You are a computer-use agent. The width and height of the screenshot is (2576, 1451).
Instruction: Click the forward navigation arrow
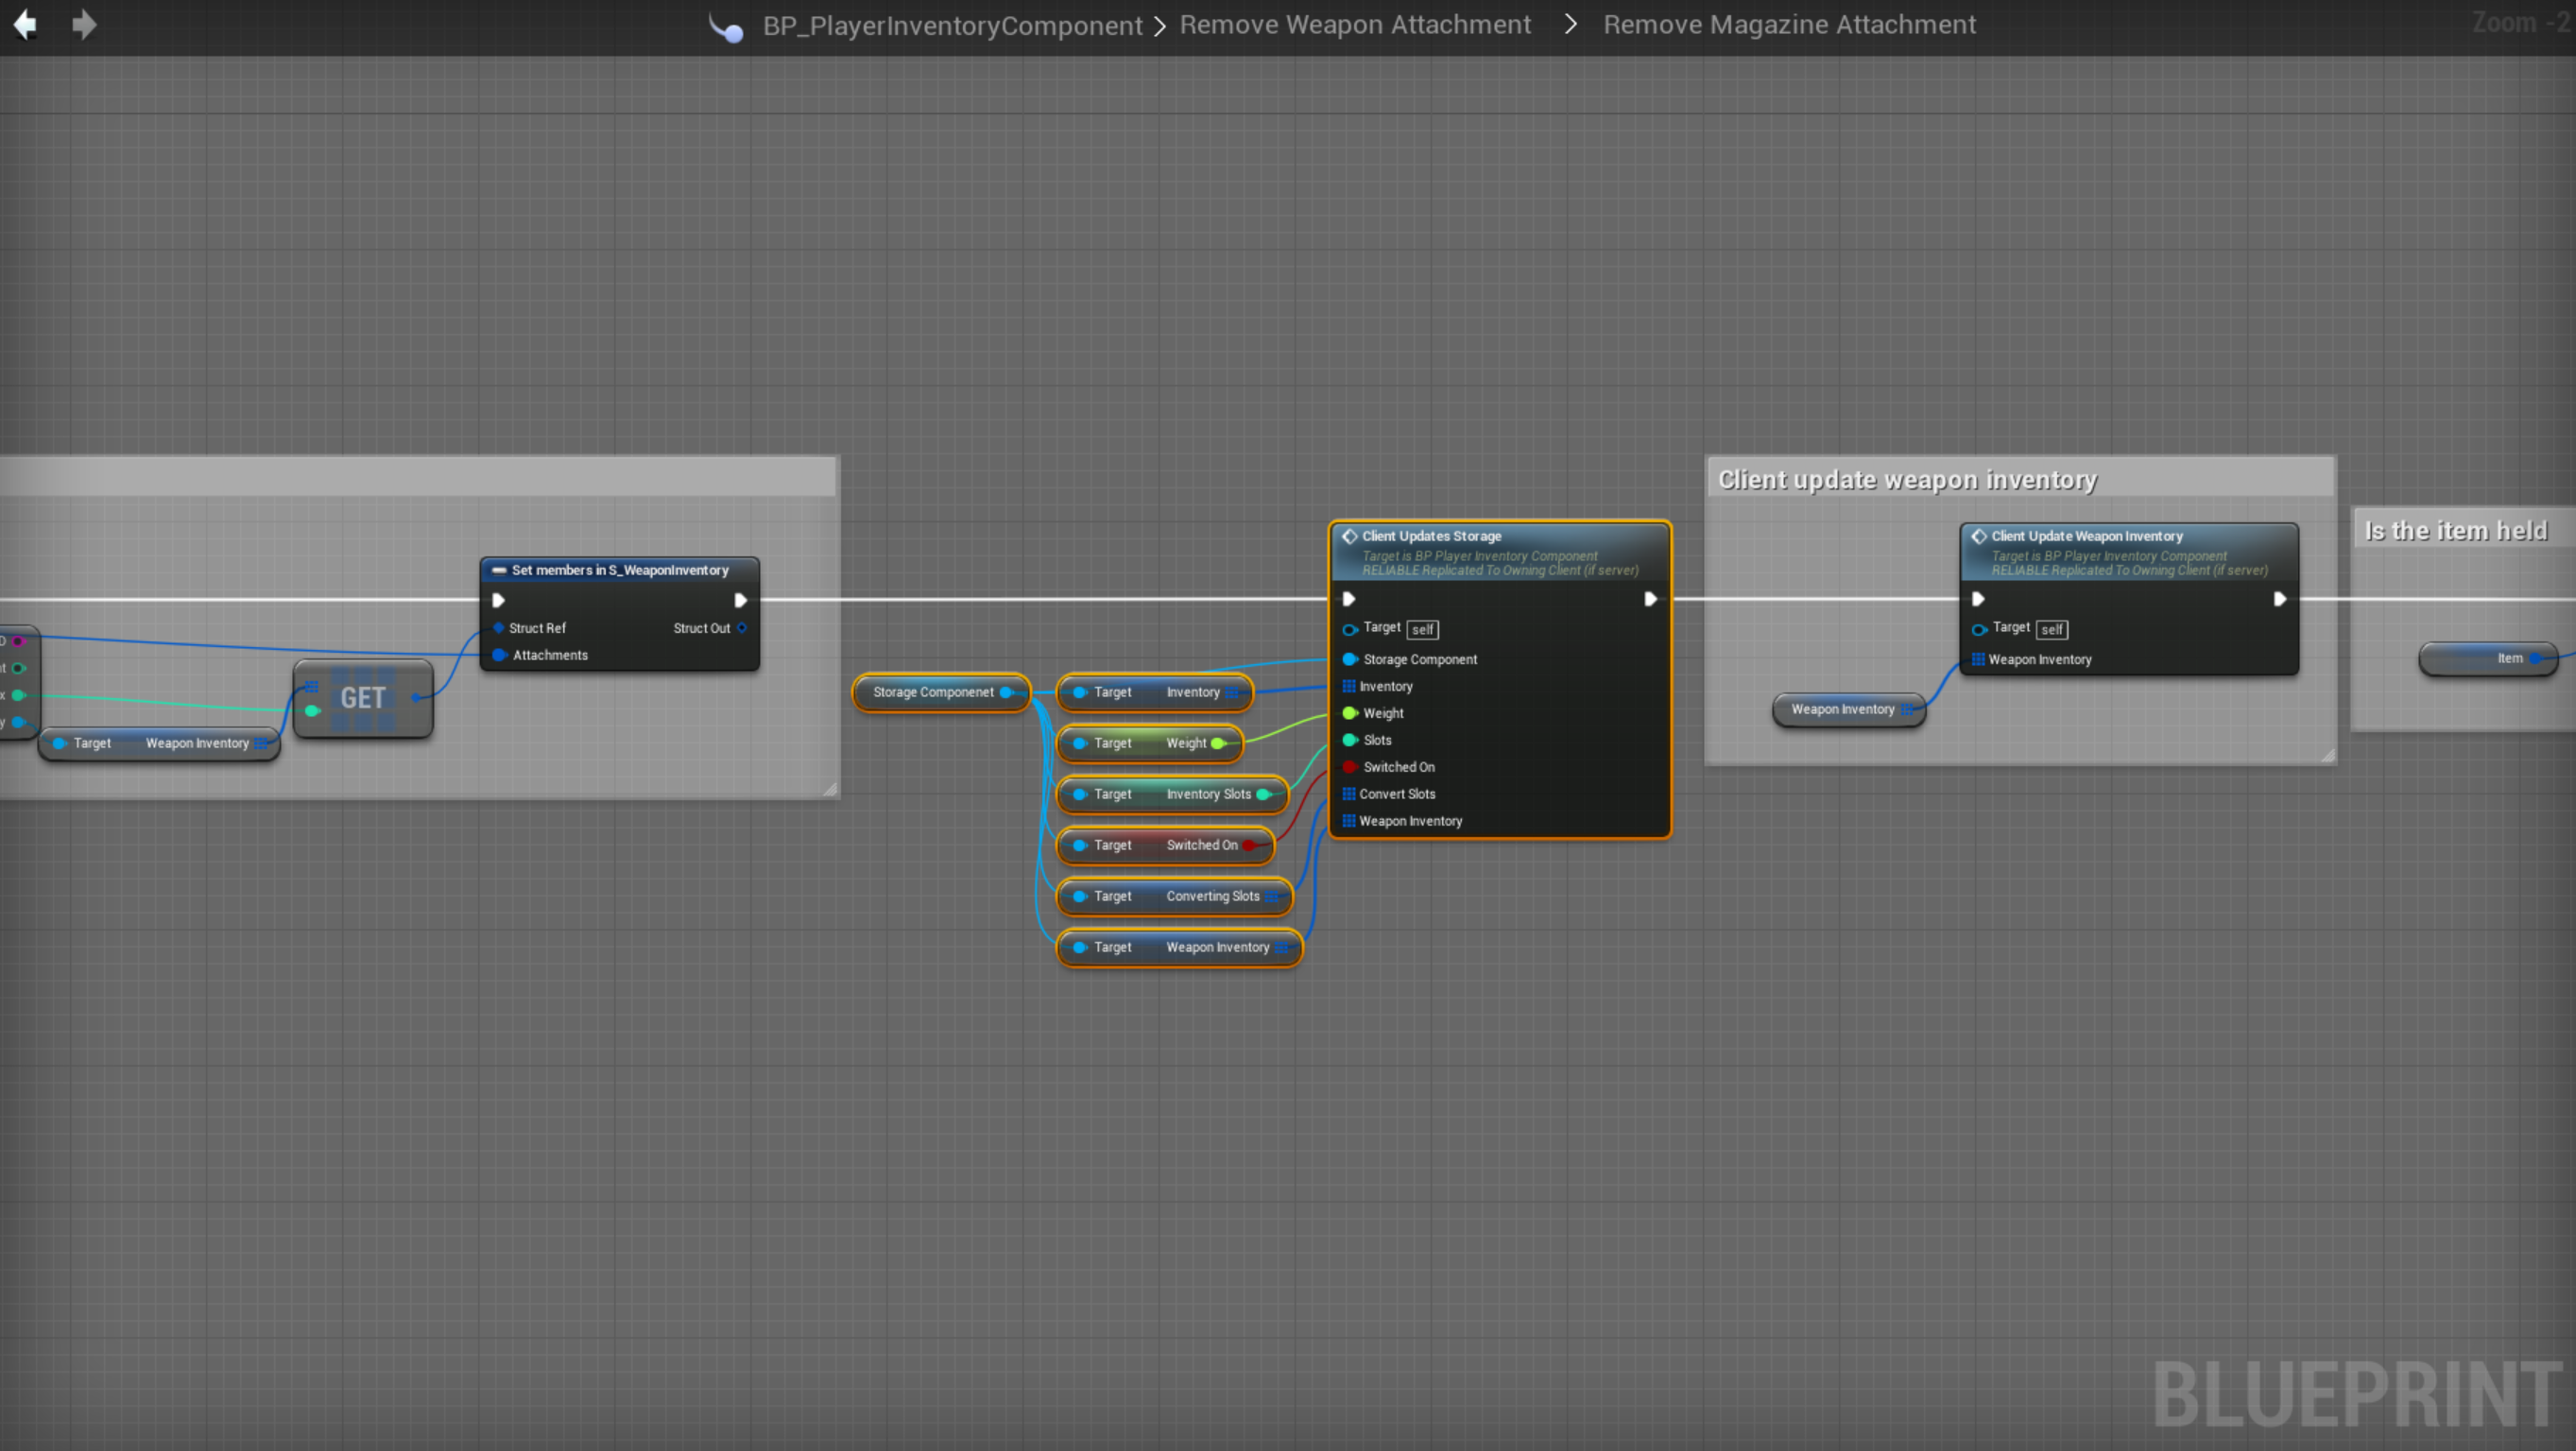coord(84,24)
